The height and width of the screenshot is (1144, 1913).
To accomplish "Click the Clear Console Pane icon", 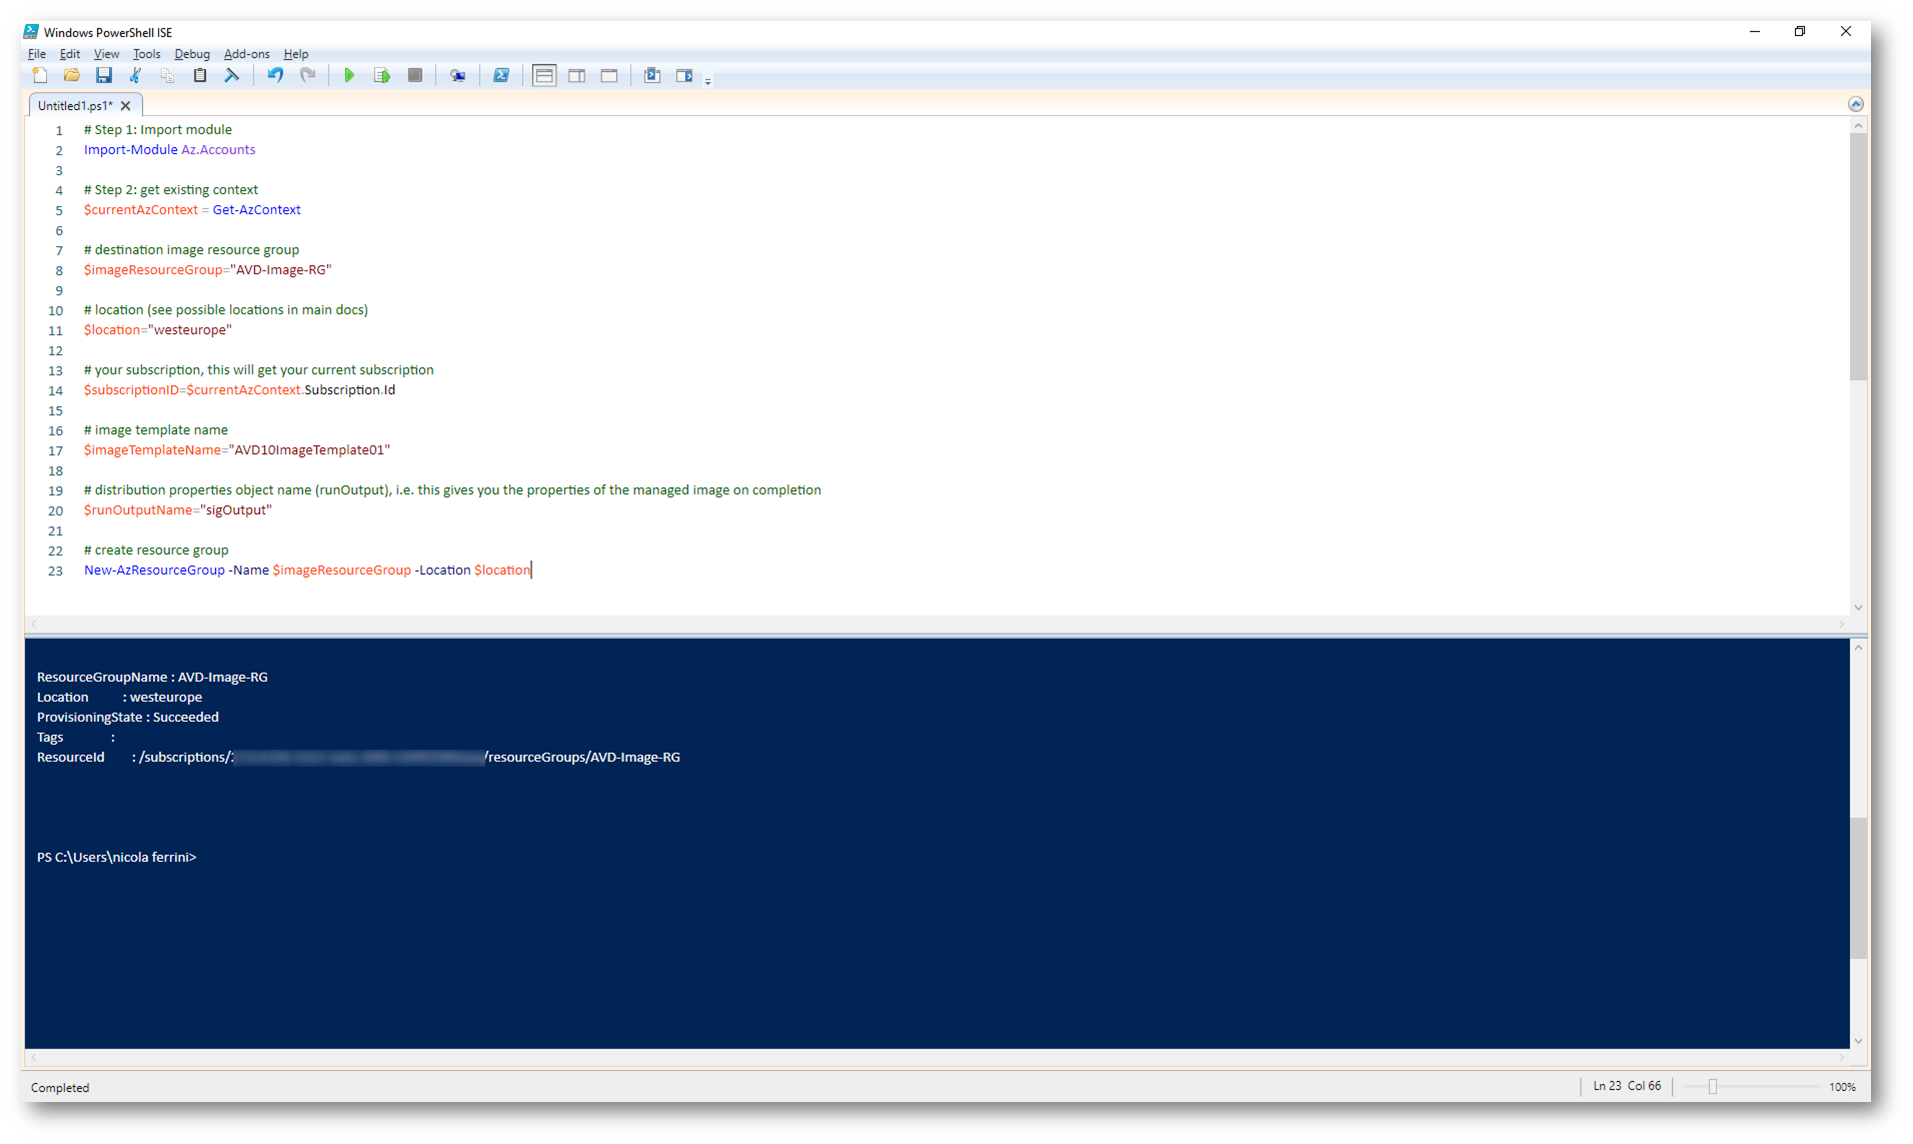I will [x=232, y=76].
